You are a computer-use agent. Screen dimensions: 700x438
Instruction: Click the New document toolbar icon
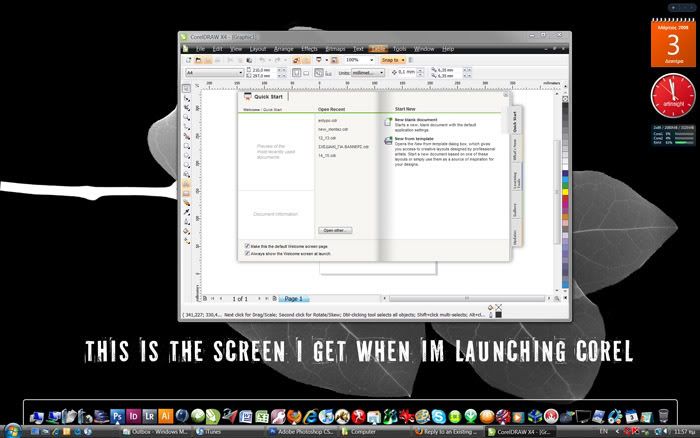pyautogui.click(x=189, y=60)
